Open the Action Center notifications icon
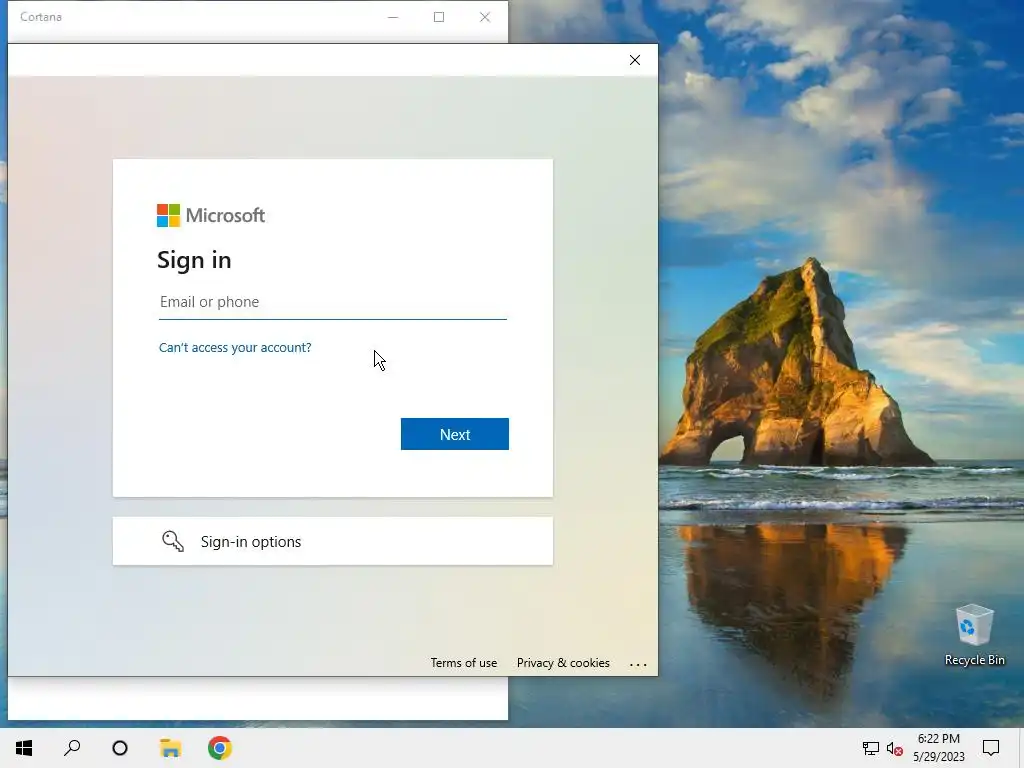The width and height of the screenshot is (1024, 768). [x=991, y=748]
